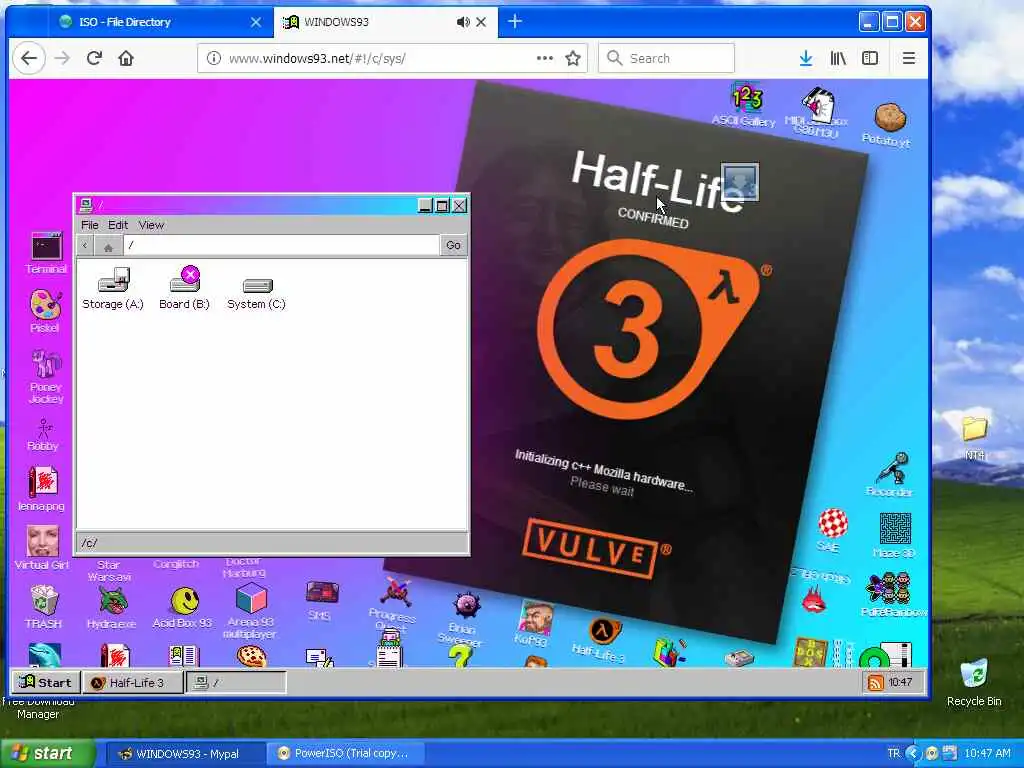Open the Storage (A:) drive

pyautogui.click(x=113, y=288)
